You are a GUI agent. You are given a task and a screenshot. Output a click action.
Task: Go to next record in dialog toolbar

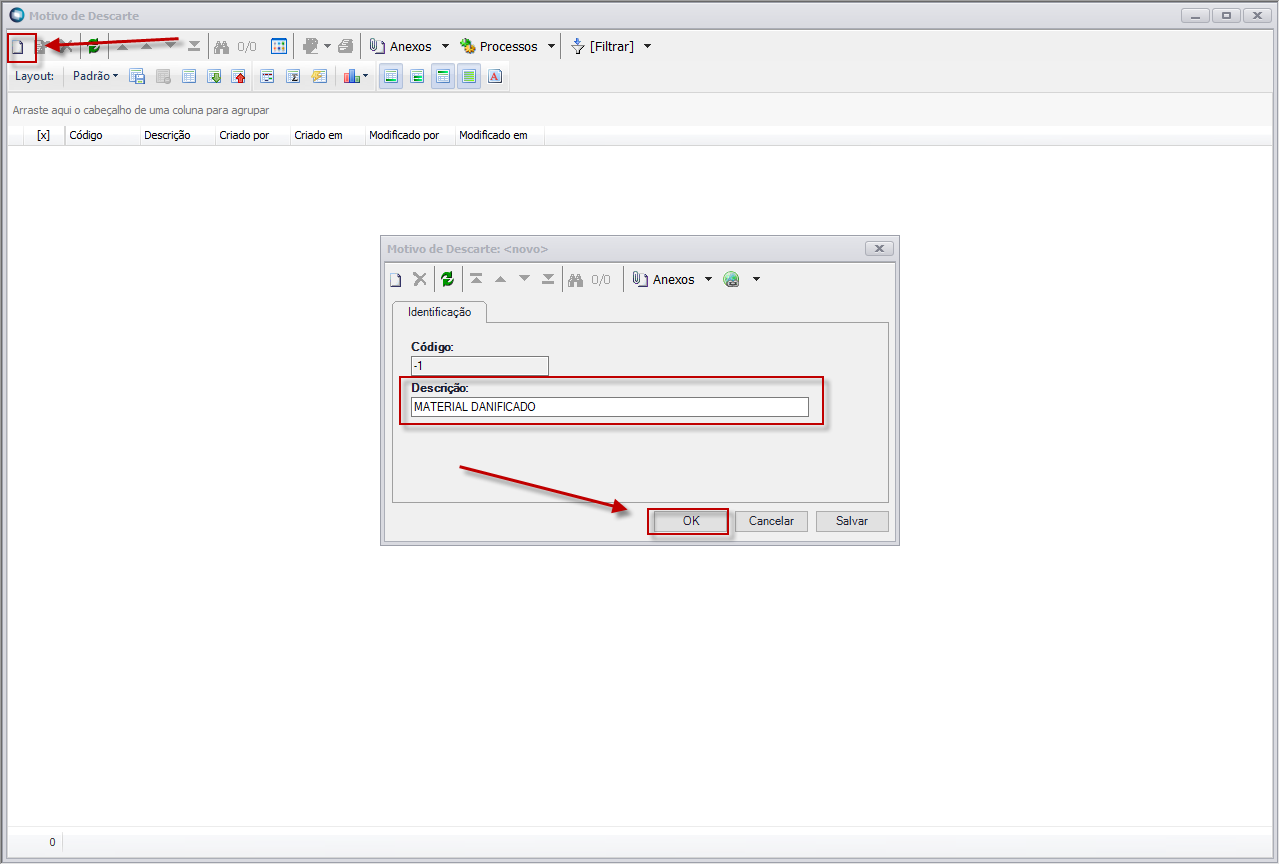524,279
